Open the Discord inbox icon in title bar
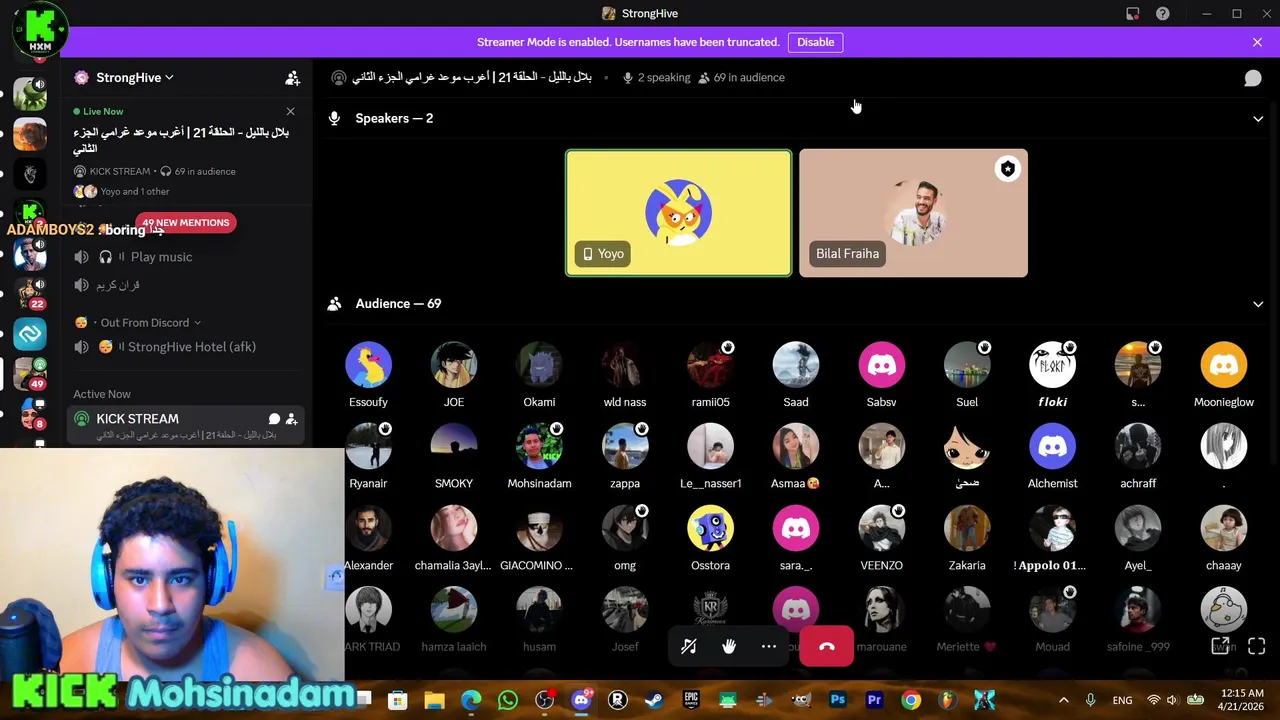Screen dimensions: 1280x720 point(1132,14)
